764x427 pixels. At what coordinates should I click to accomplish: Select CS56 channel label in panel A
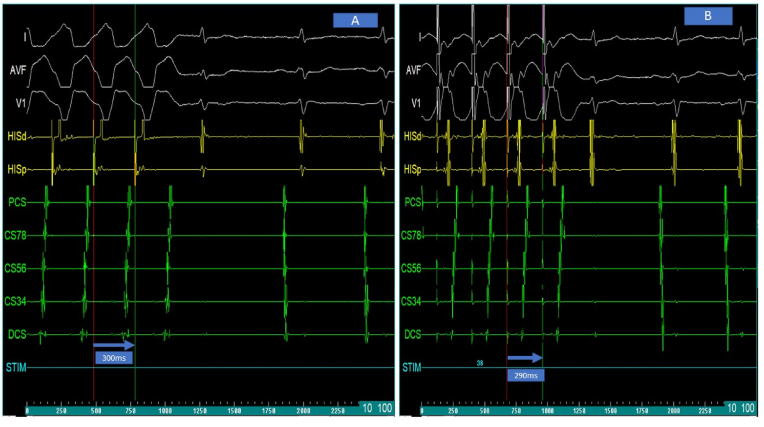pos(16,268)
